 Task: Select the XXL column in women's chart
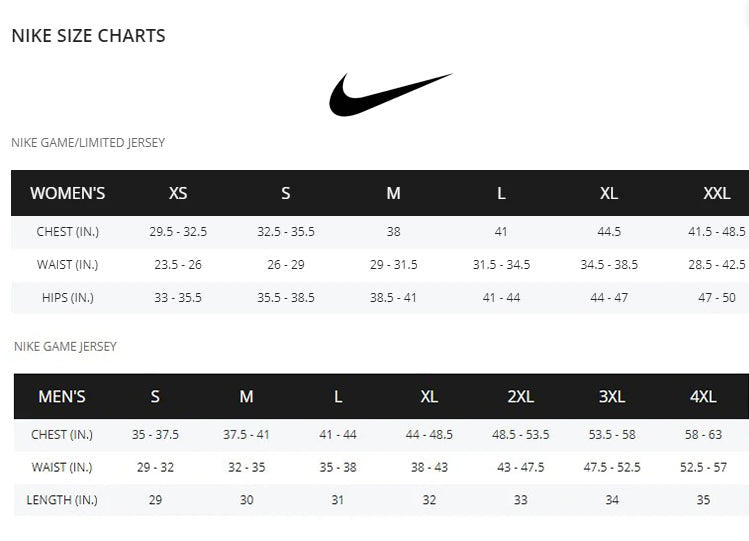[716, 193]
